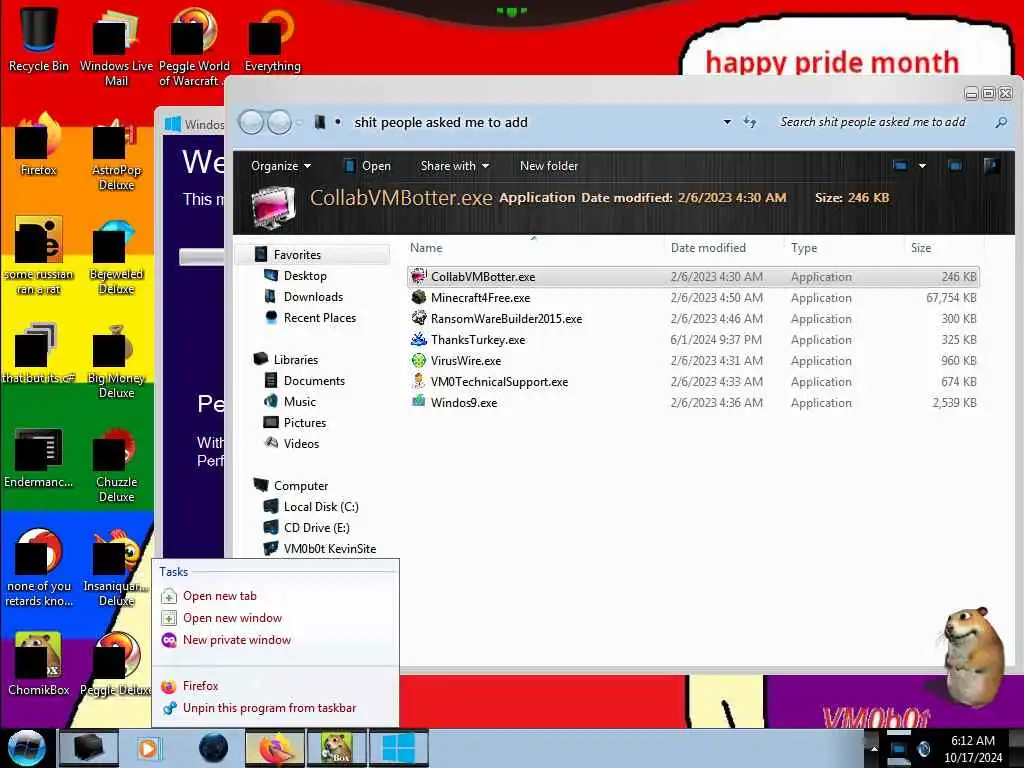1024x768 pixels.
Task: Click New folder button
Action: (549, 166)
